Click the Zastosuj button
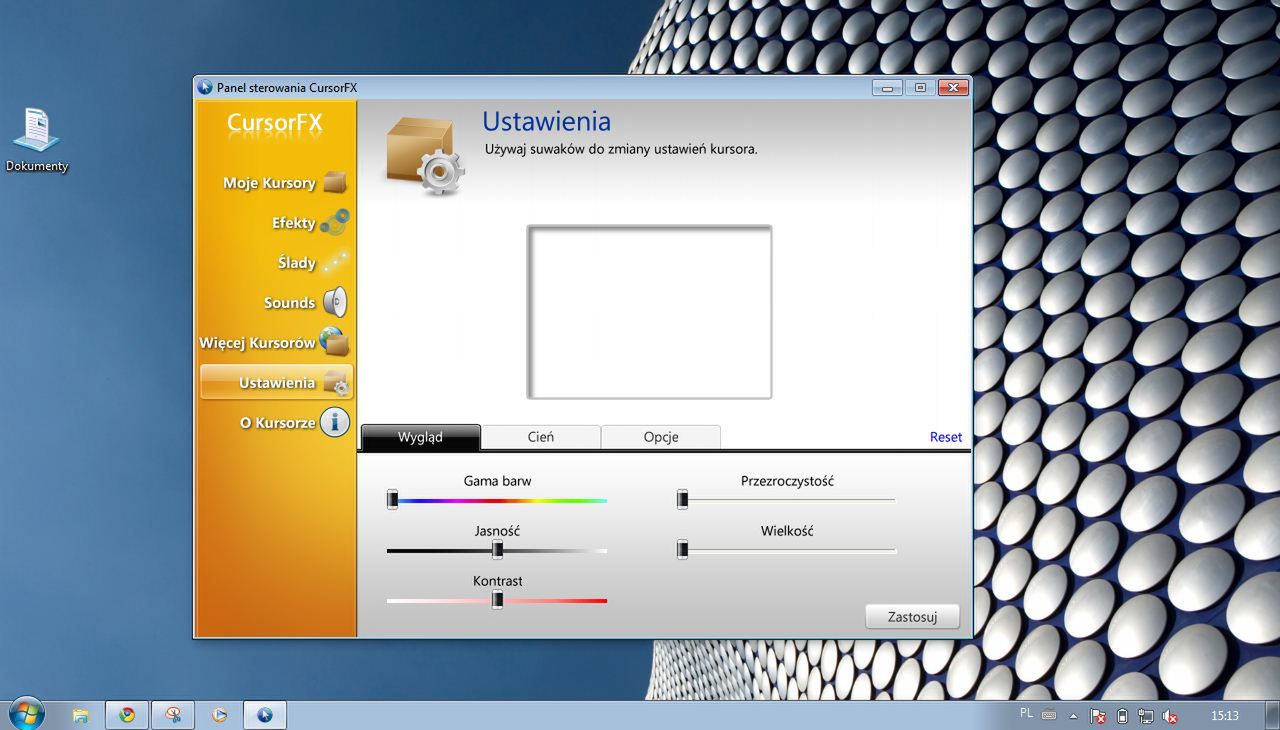 (912, 617)
